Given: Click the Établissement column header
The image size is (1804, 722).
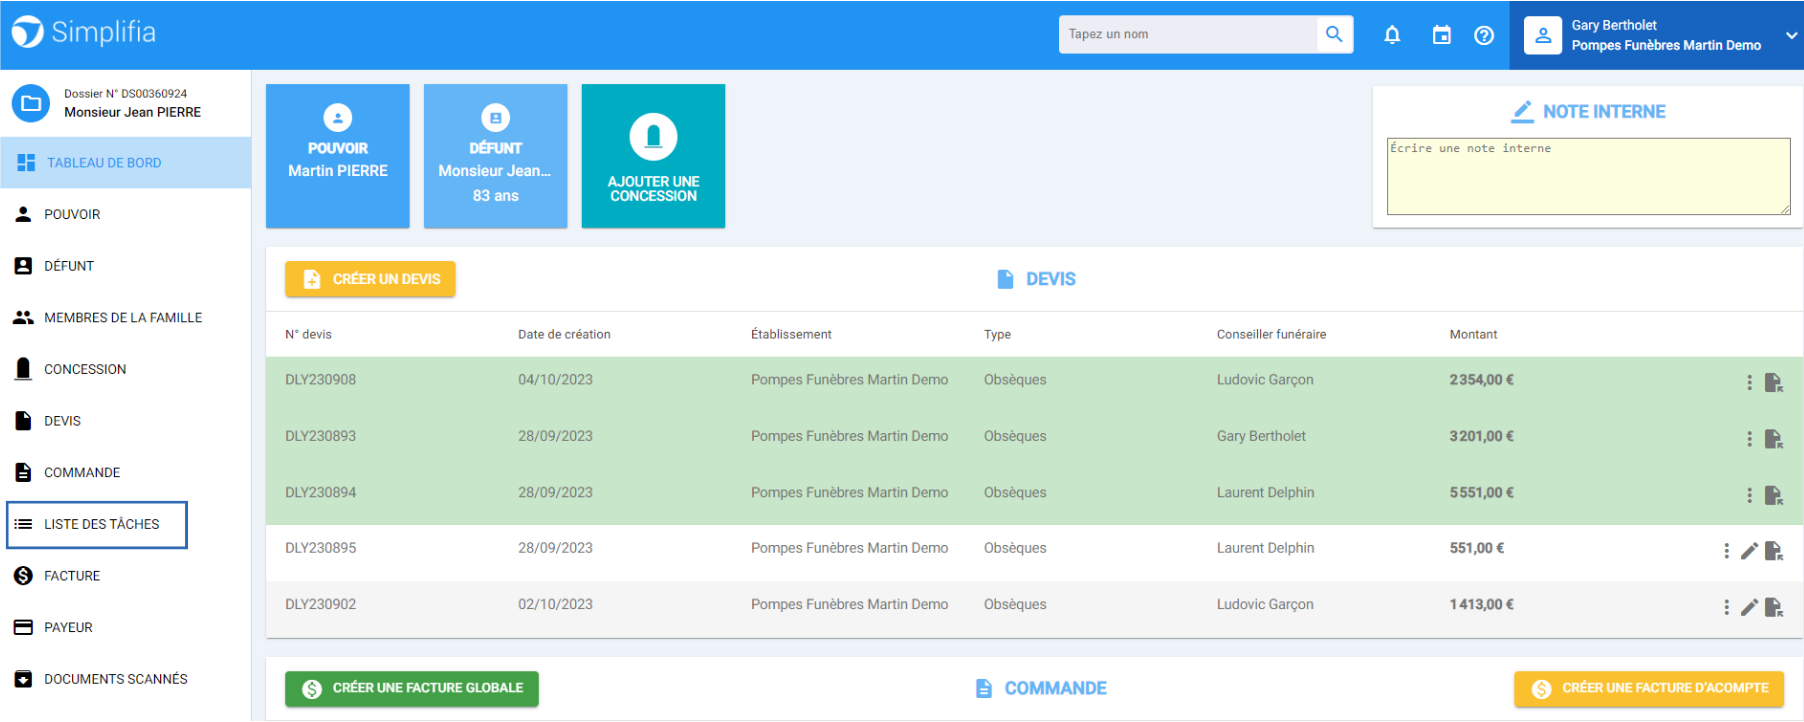Looking at the screenshot, I should (x=791, y=334).
